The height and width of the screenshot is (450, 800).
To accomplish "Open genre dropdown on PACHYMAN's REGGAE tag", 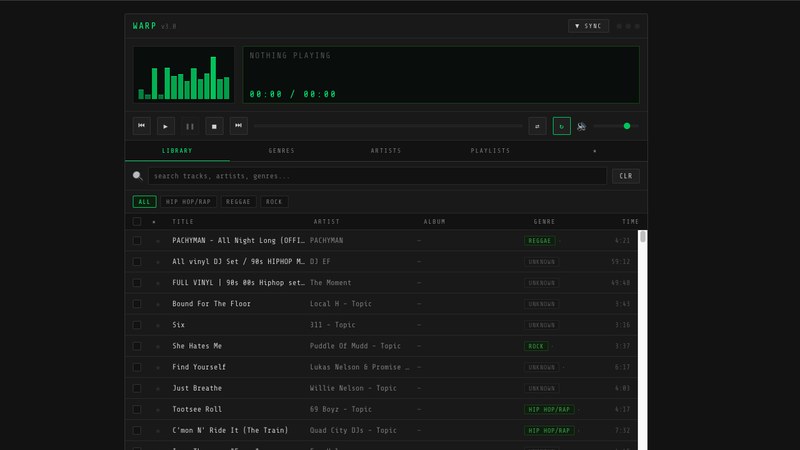I will pyautogui.click(x=560, y=241).
